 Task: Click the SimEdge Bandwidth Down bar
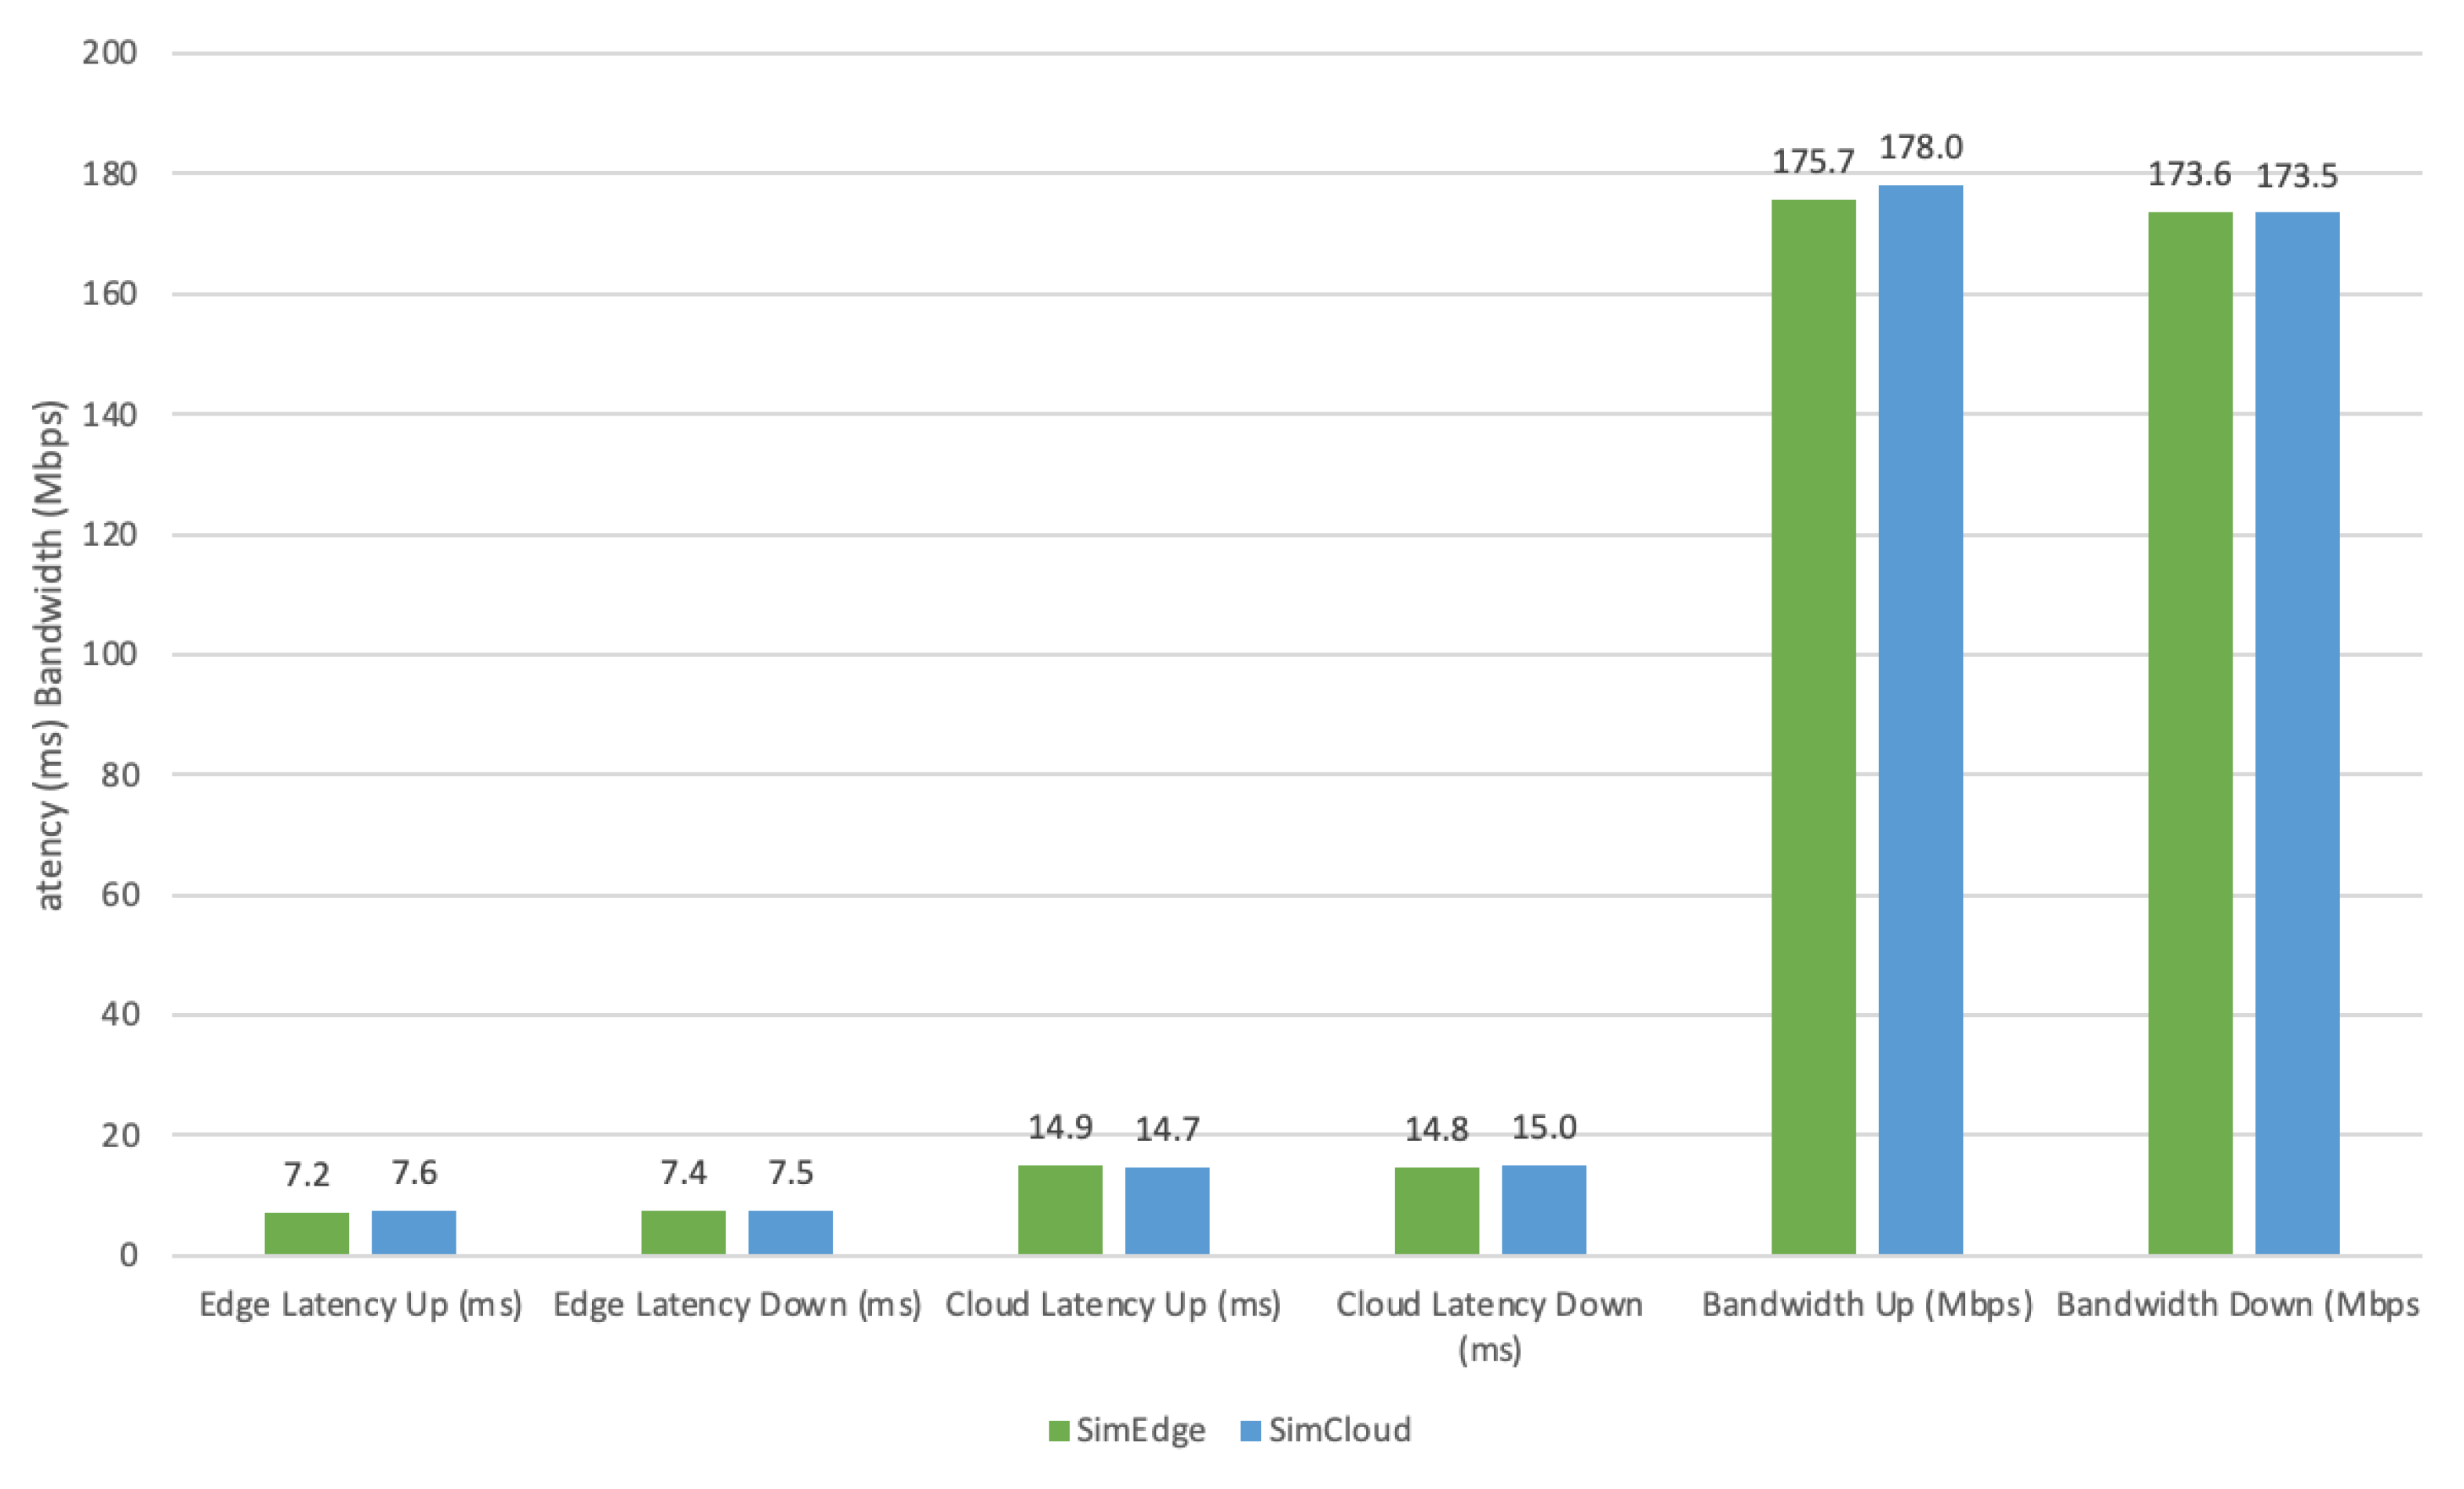(2190, 732)
